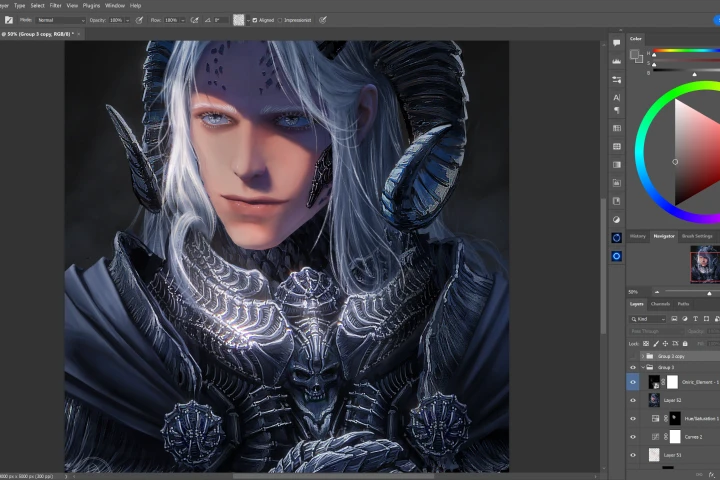This screenshot has width=720, height=480.
Task: Expand the Group 3 copy folder
Action: click(x=642, y=356)
